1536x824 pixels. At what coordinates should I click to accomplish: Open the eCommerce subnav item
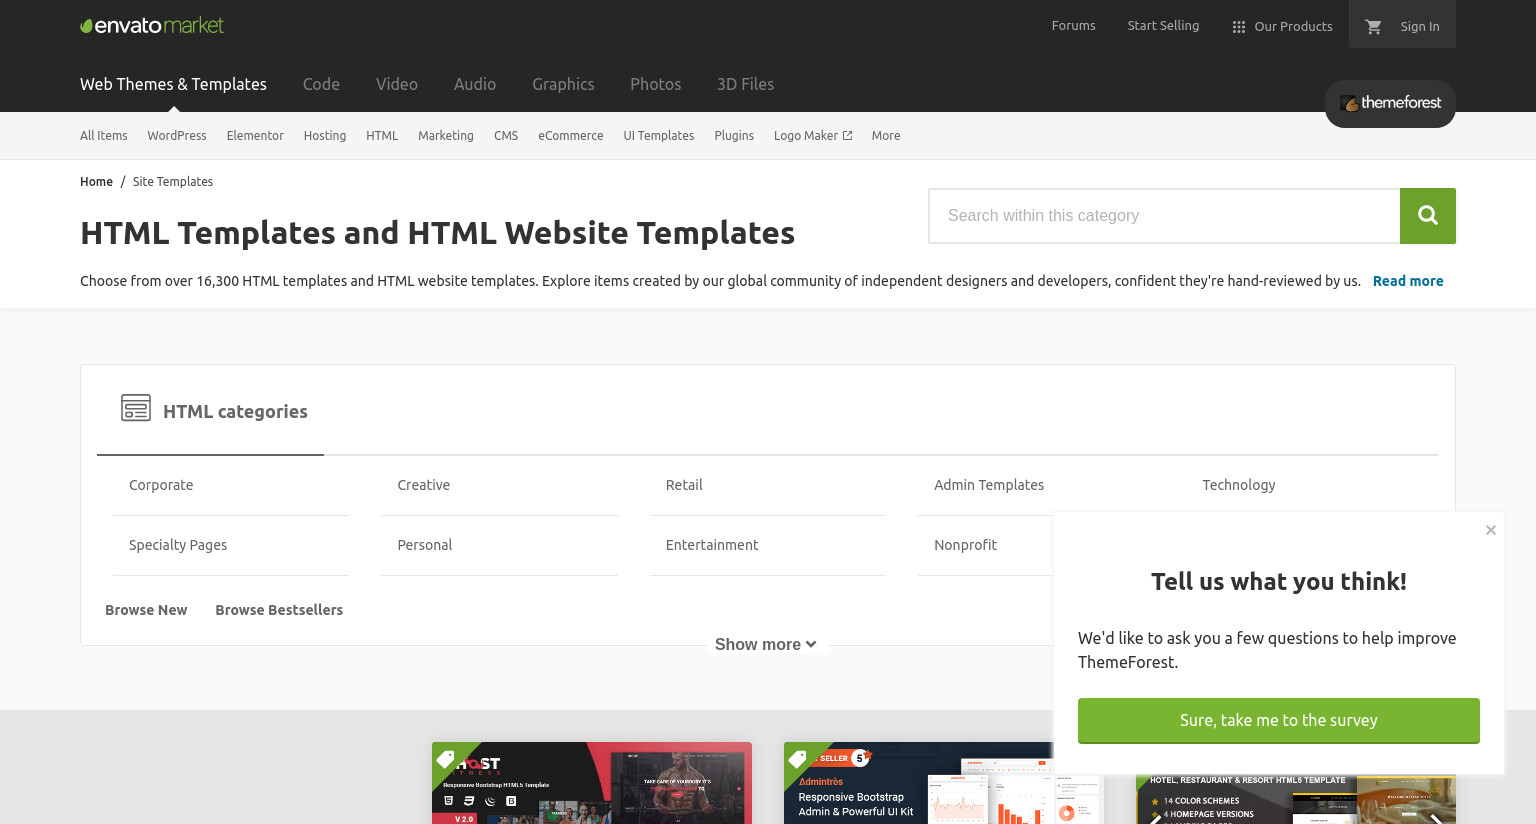click(x=571, y=136)
